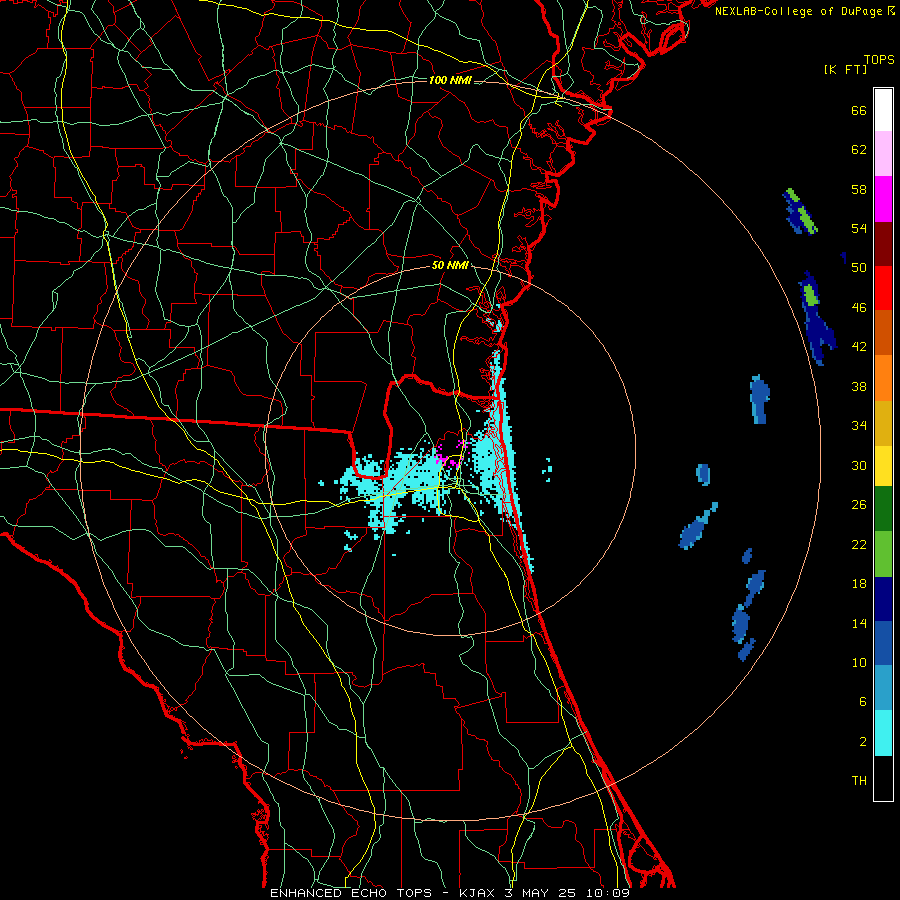The image size is (900, 900).
Task: Click the white 66K ft legend swatch
Action: point(883,110)
